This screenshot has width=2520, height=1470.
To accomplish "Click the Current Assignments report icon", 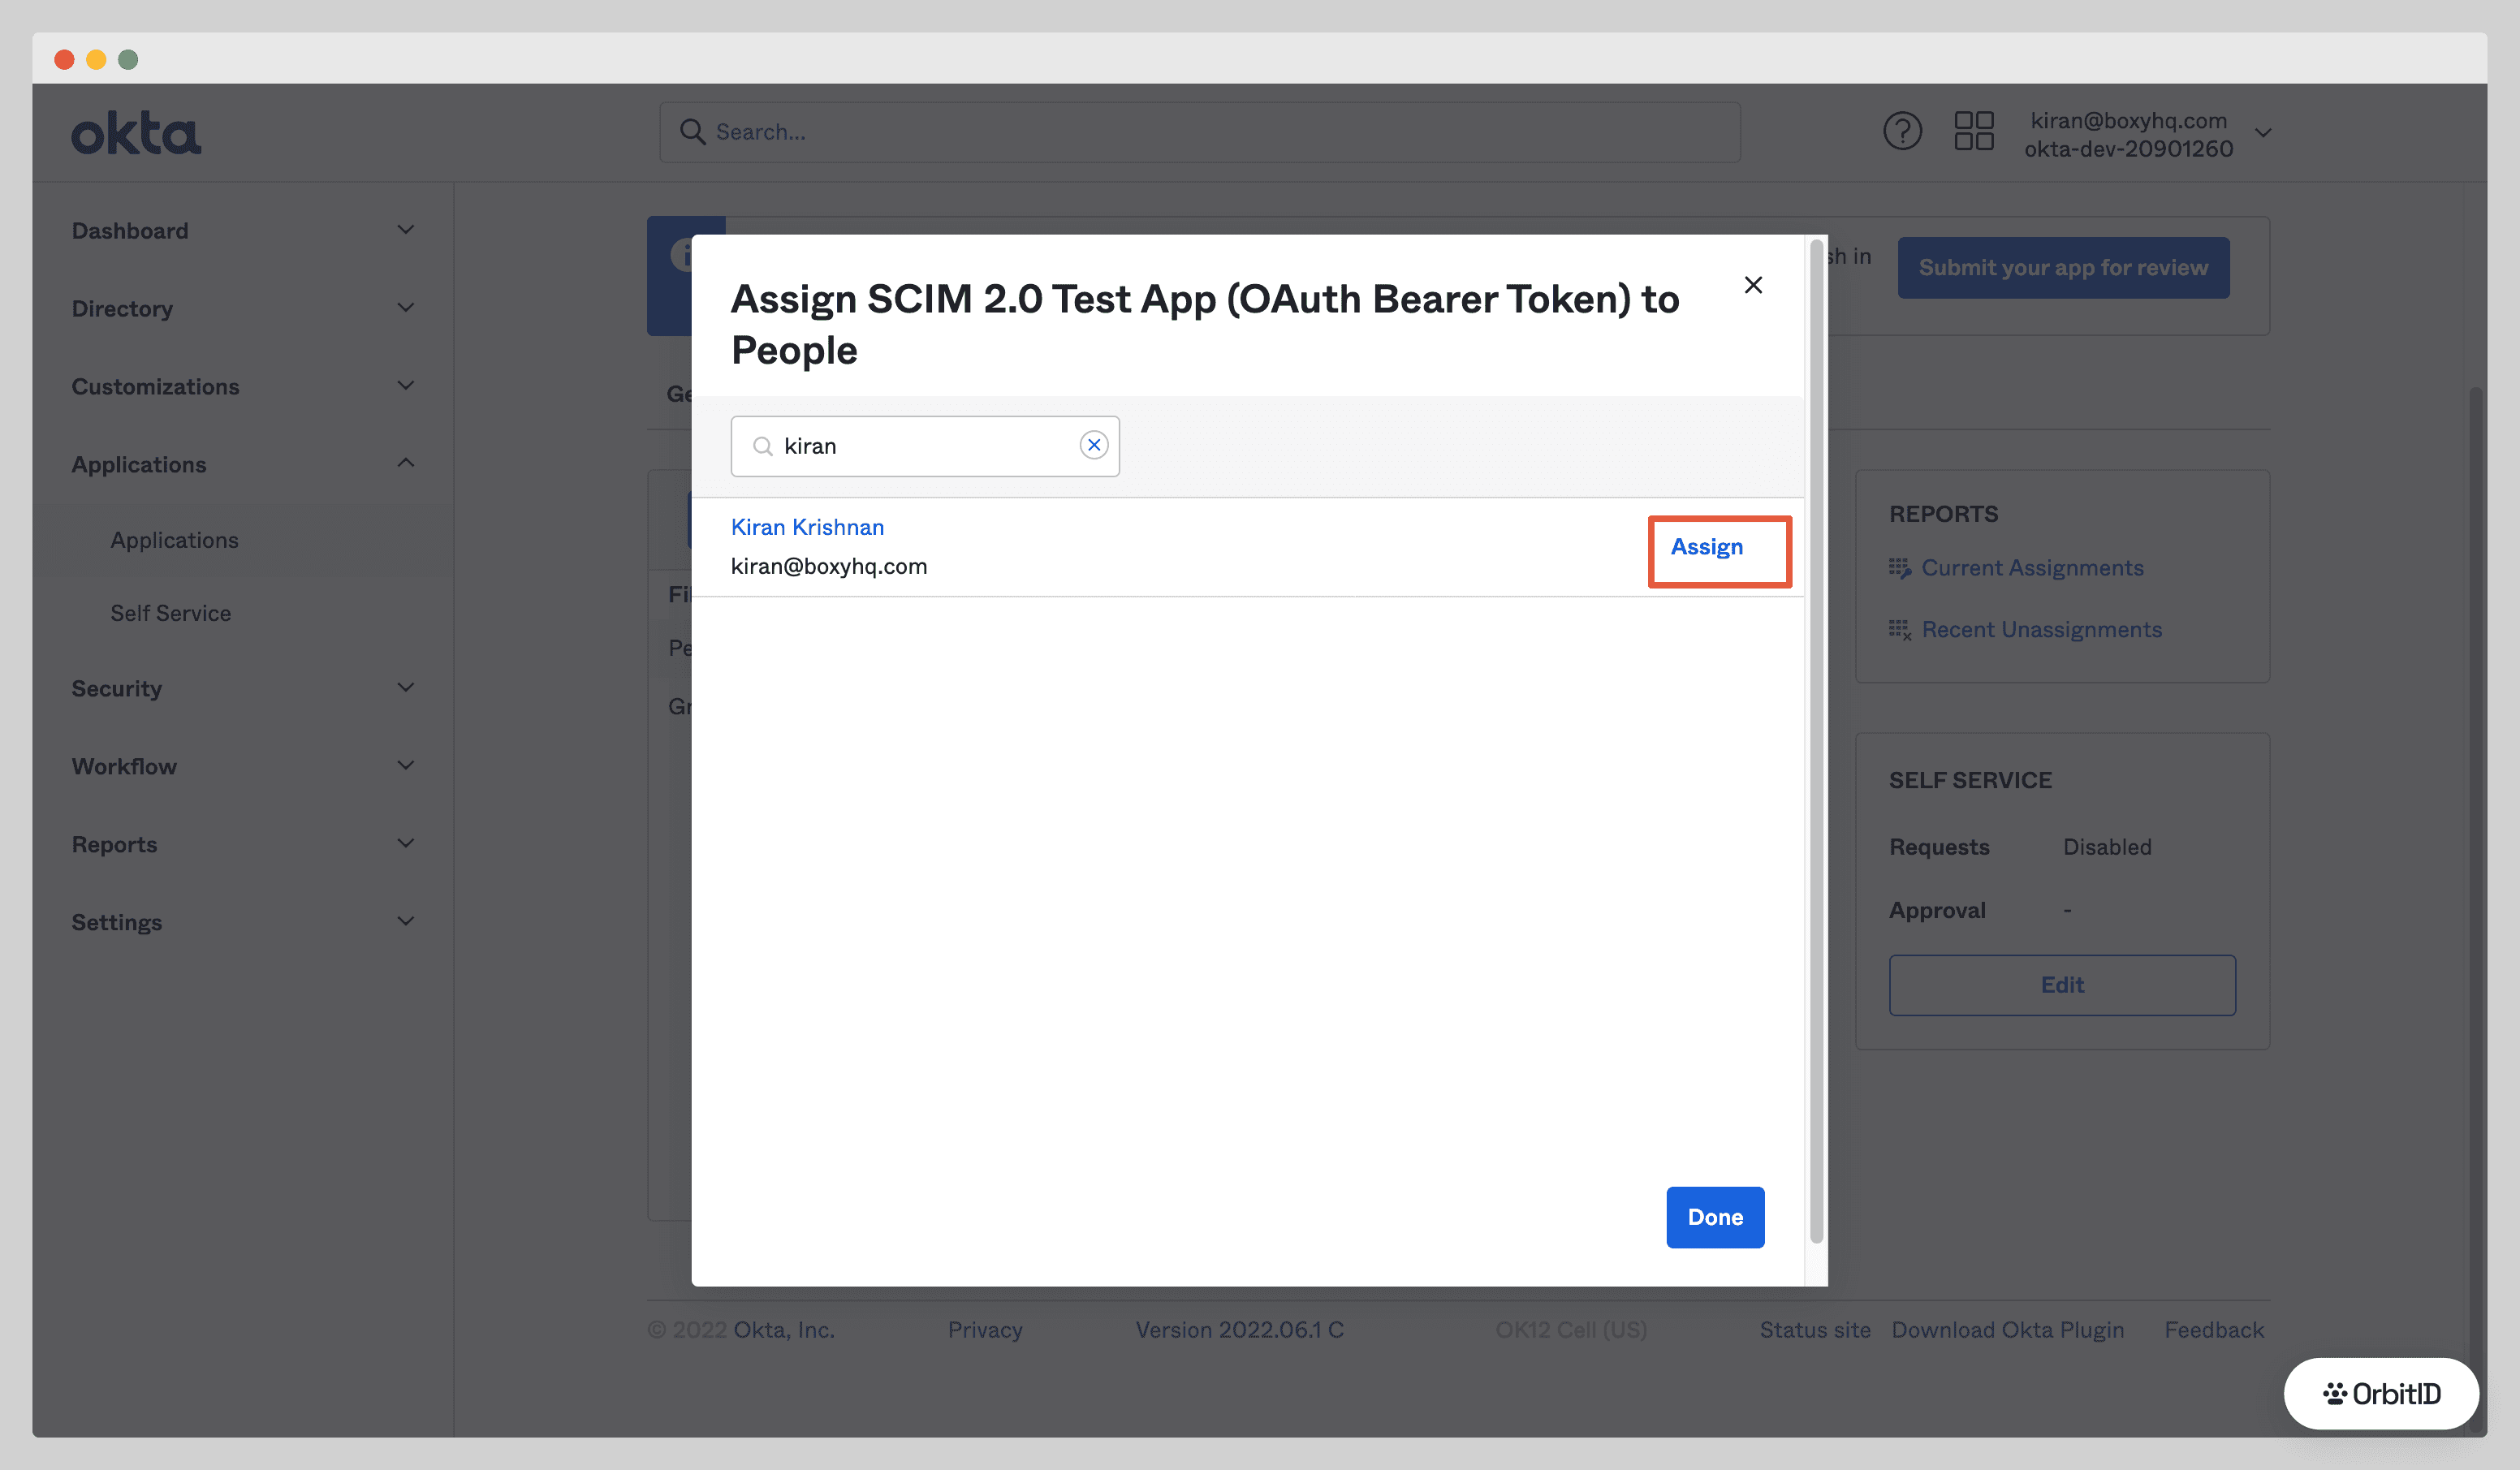I will point(1900,568).
